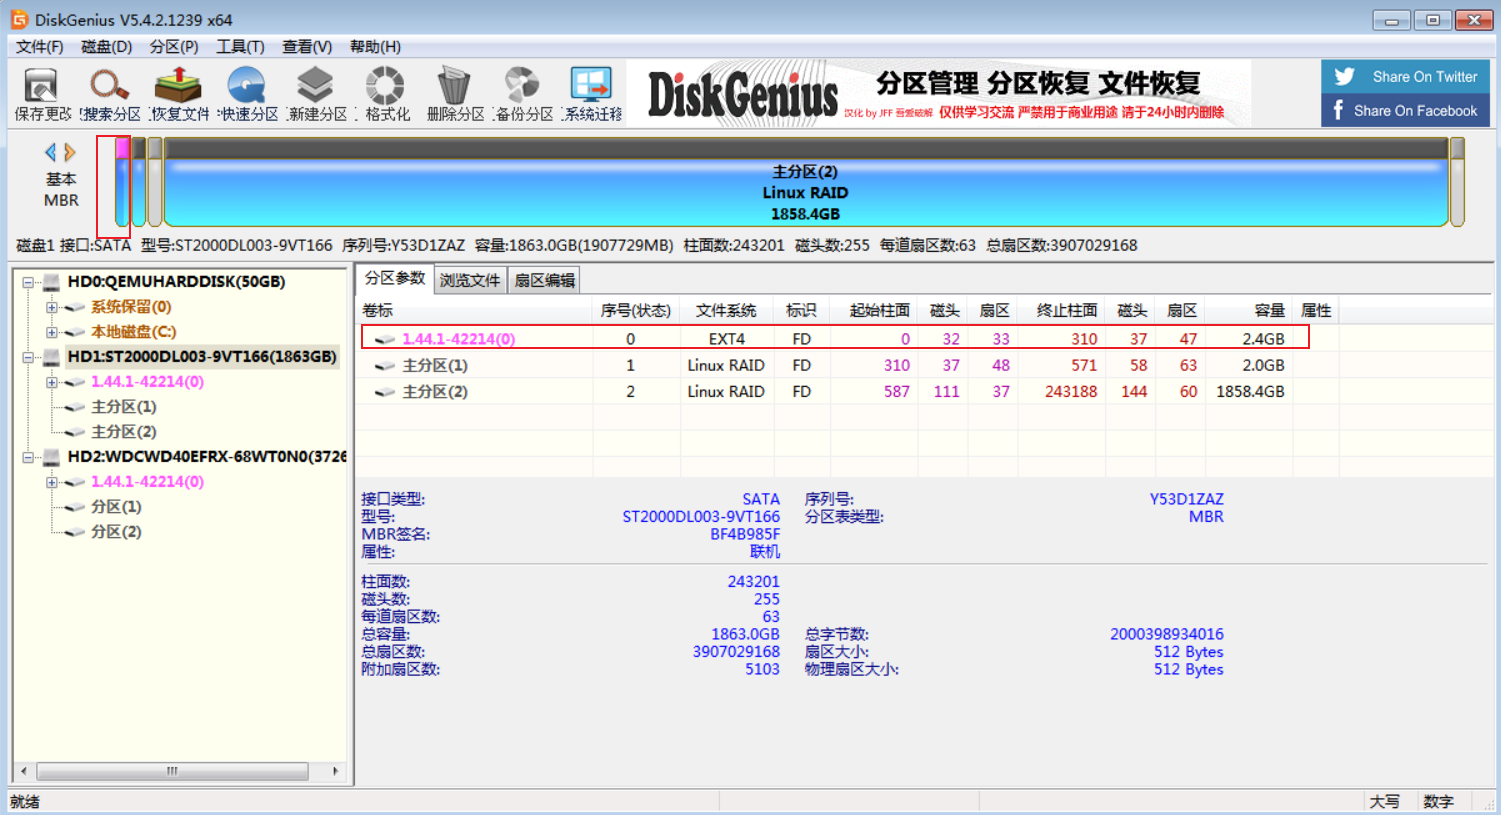This screenshot has height=815, width=1501.
Task: Expand the 本地磁盘(C:) tree node
Action: tap(52, 332)
